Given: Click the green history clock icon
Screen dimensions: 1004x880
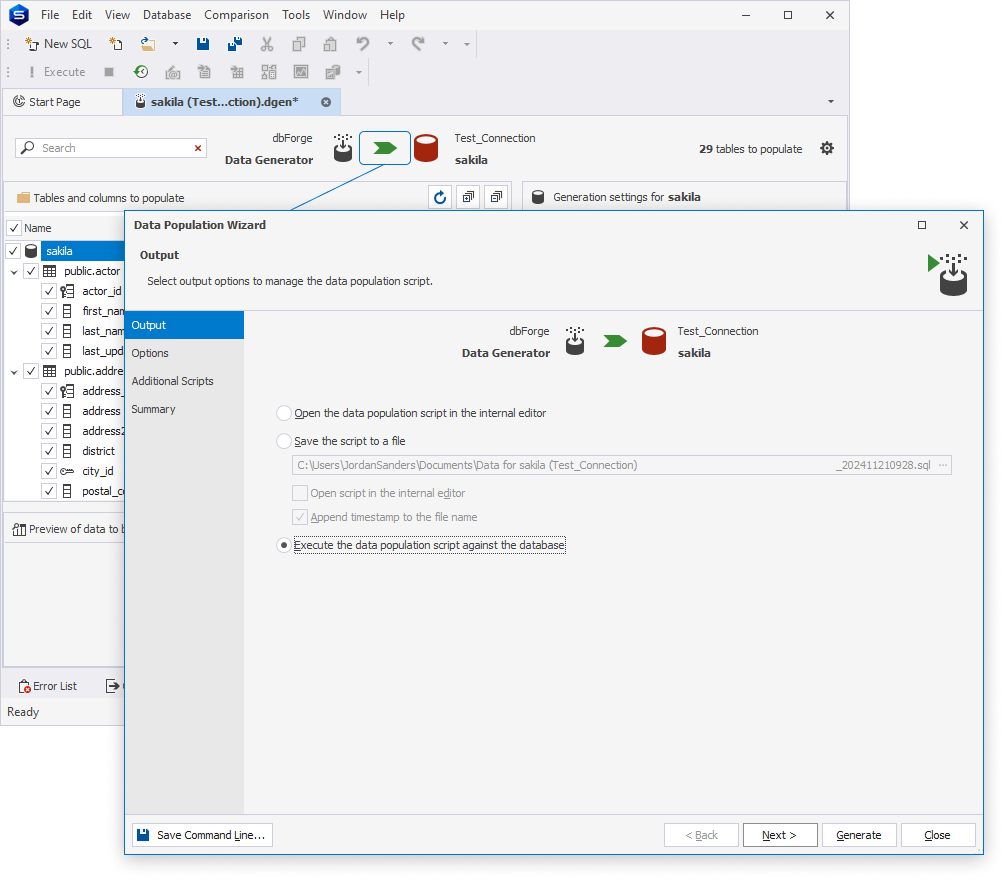Looking at the screenshot, I should (141, 72).
